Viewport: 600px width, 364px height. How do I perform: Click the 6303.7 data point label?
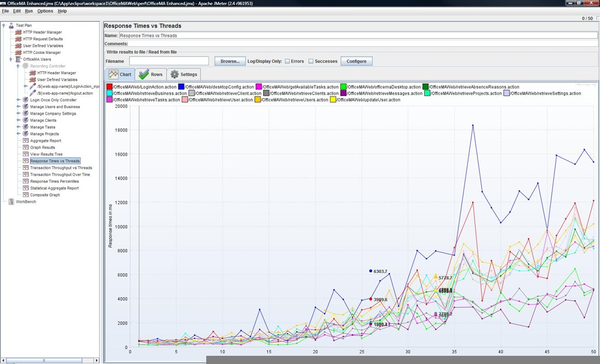tap(380, 271)
